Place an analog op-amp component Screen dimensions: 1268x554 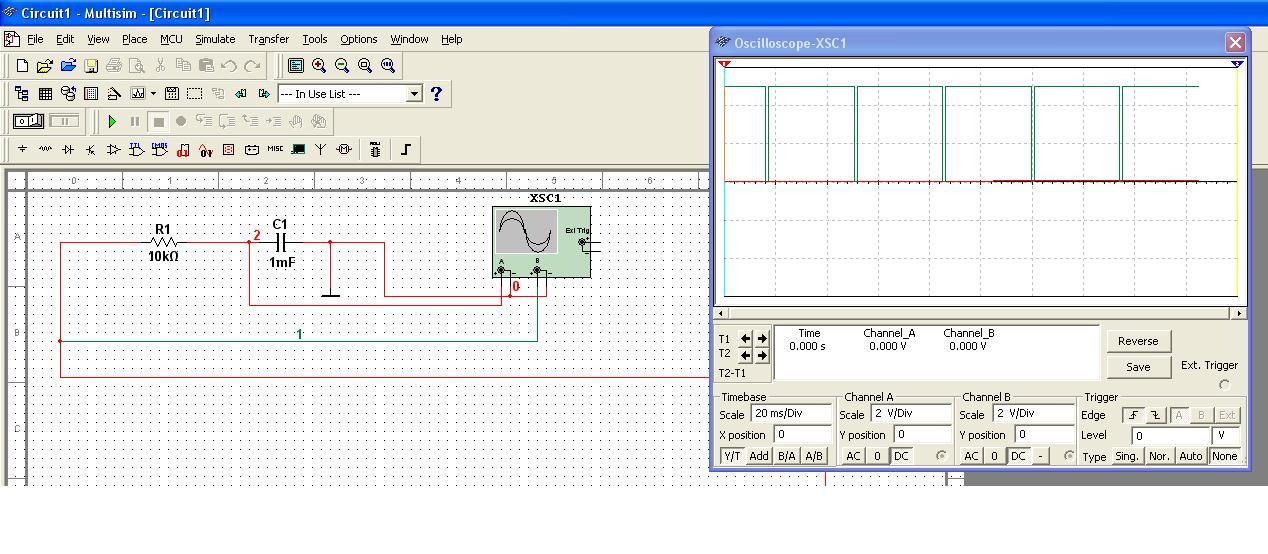[113, 150]
